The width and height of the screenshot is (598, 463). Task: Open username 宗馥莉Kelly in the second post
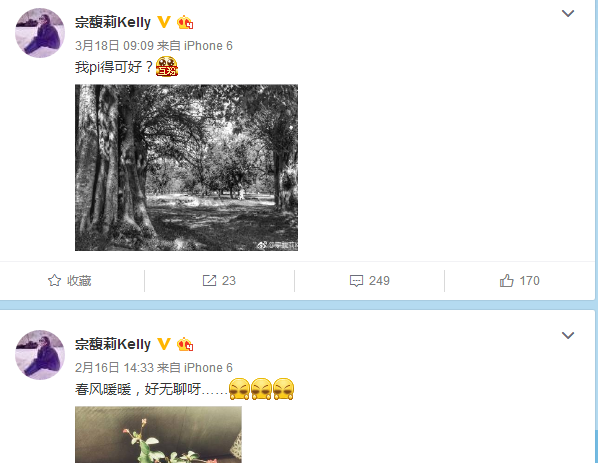(x=113, y=344)
